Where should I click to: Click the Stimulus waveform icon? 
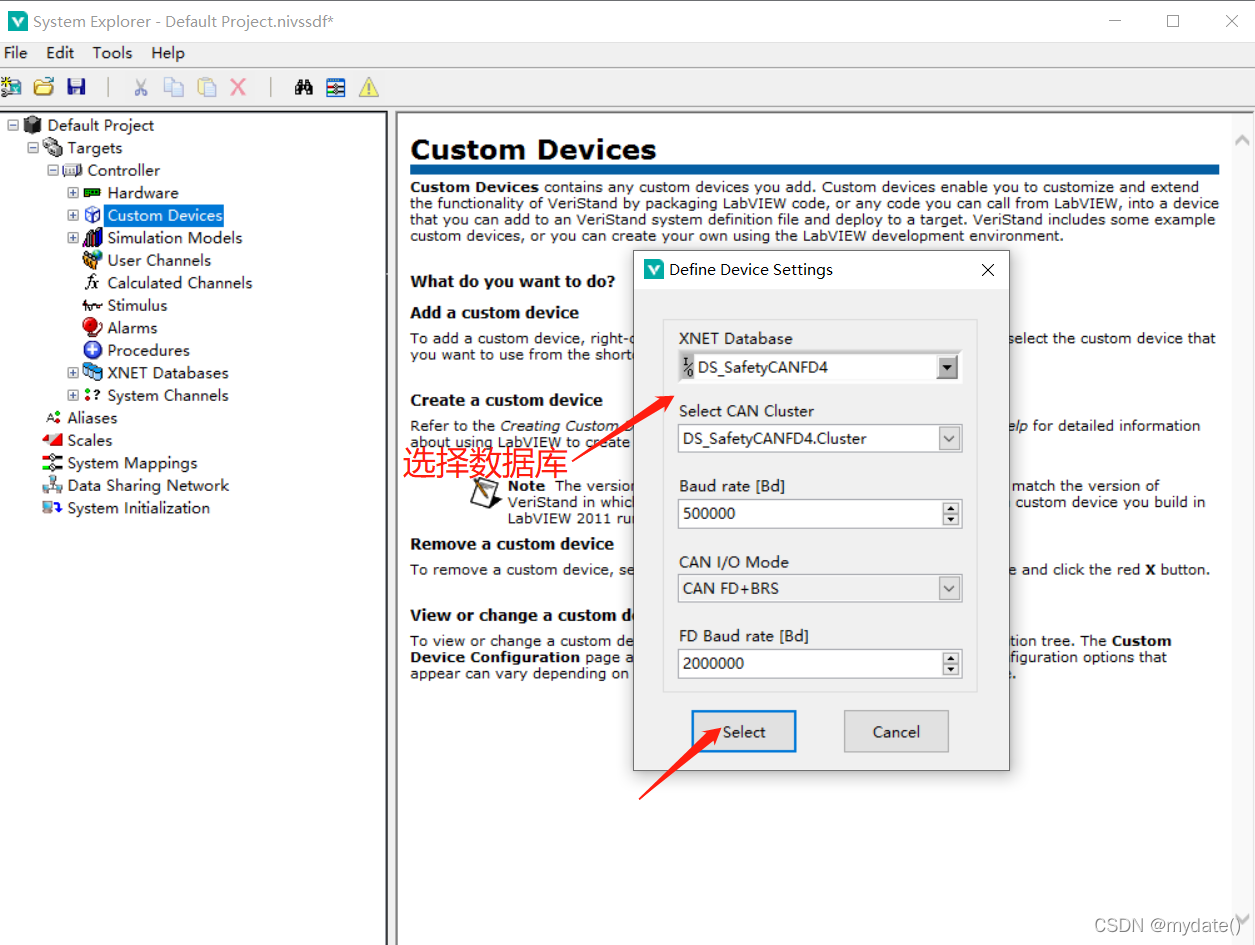coord(93,305)
